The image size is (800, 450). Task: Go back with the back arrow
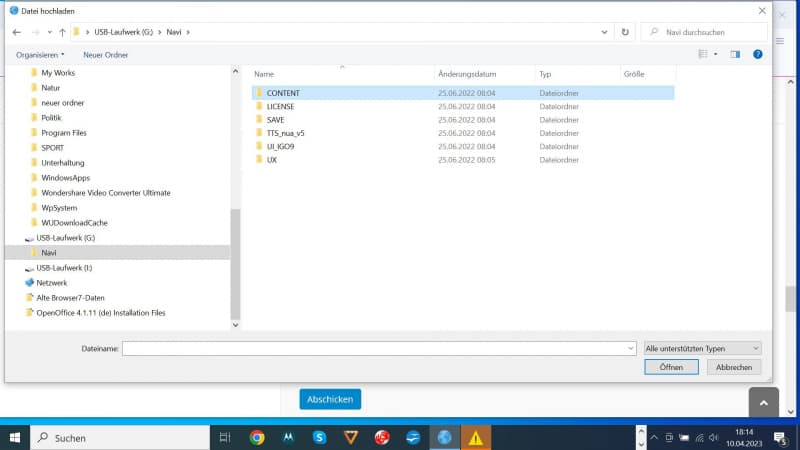pyautogui.click(x=17, y=32)
